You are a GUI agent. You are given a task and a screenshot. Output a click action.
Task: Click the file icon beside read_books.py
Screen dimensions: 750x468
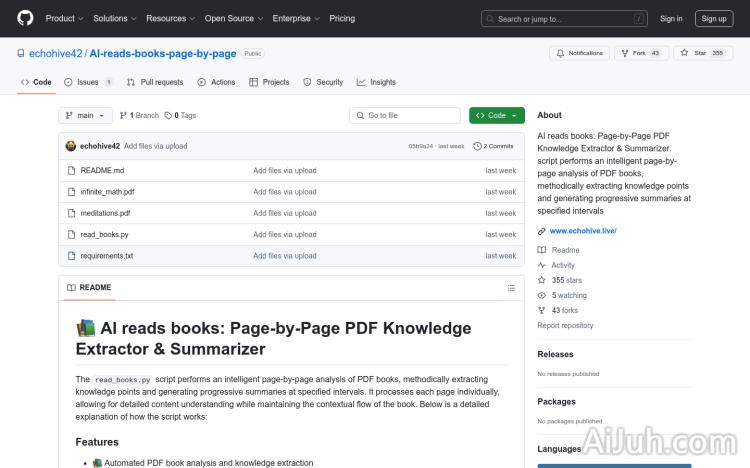[x=71, y=234]
